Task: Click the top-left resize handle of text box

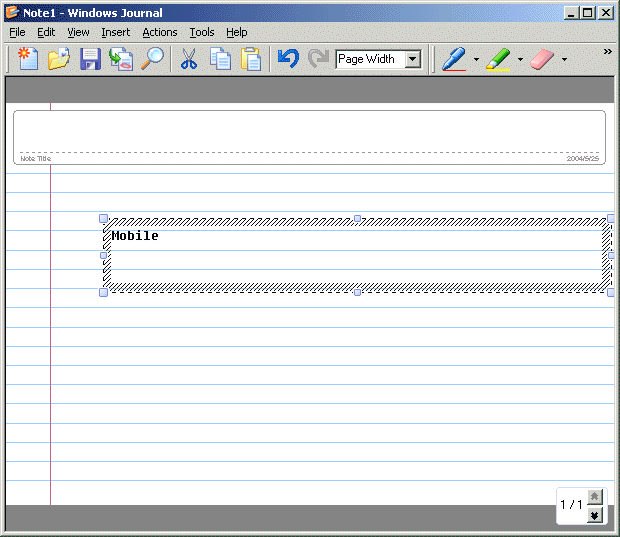Action: (x=103, y=218)
